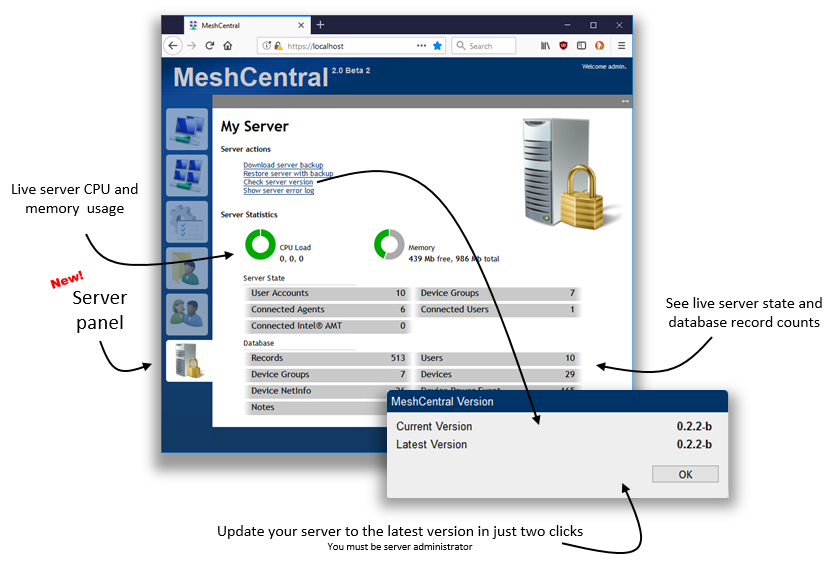This screenshot has width=834, height=572.
Task: Click the Welcome admin text
Action: [604, 67]
